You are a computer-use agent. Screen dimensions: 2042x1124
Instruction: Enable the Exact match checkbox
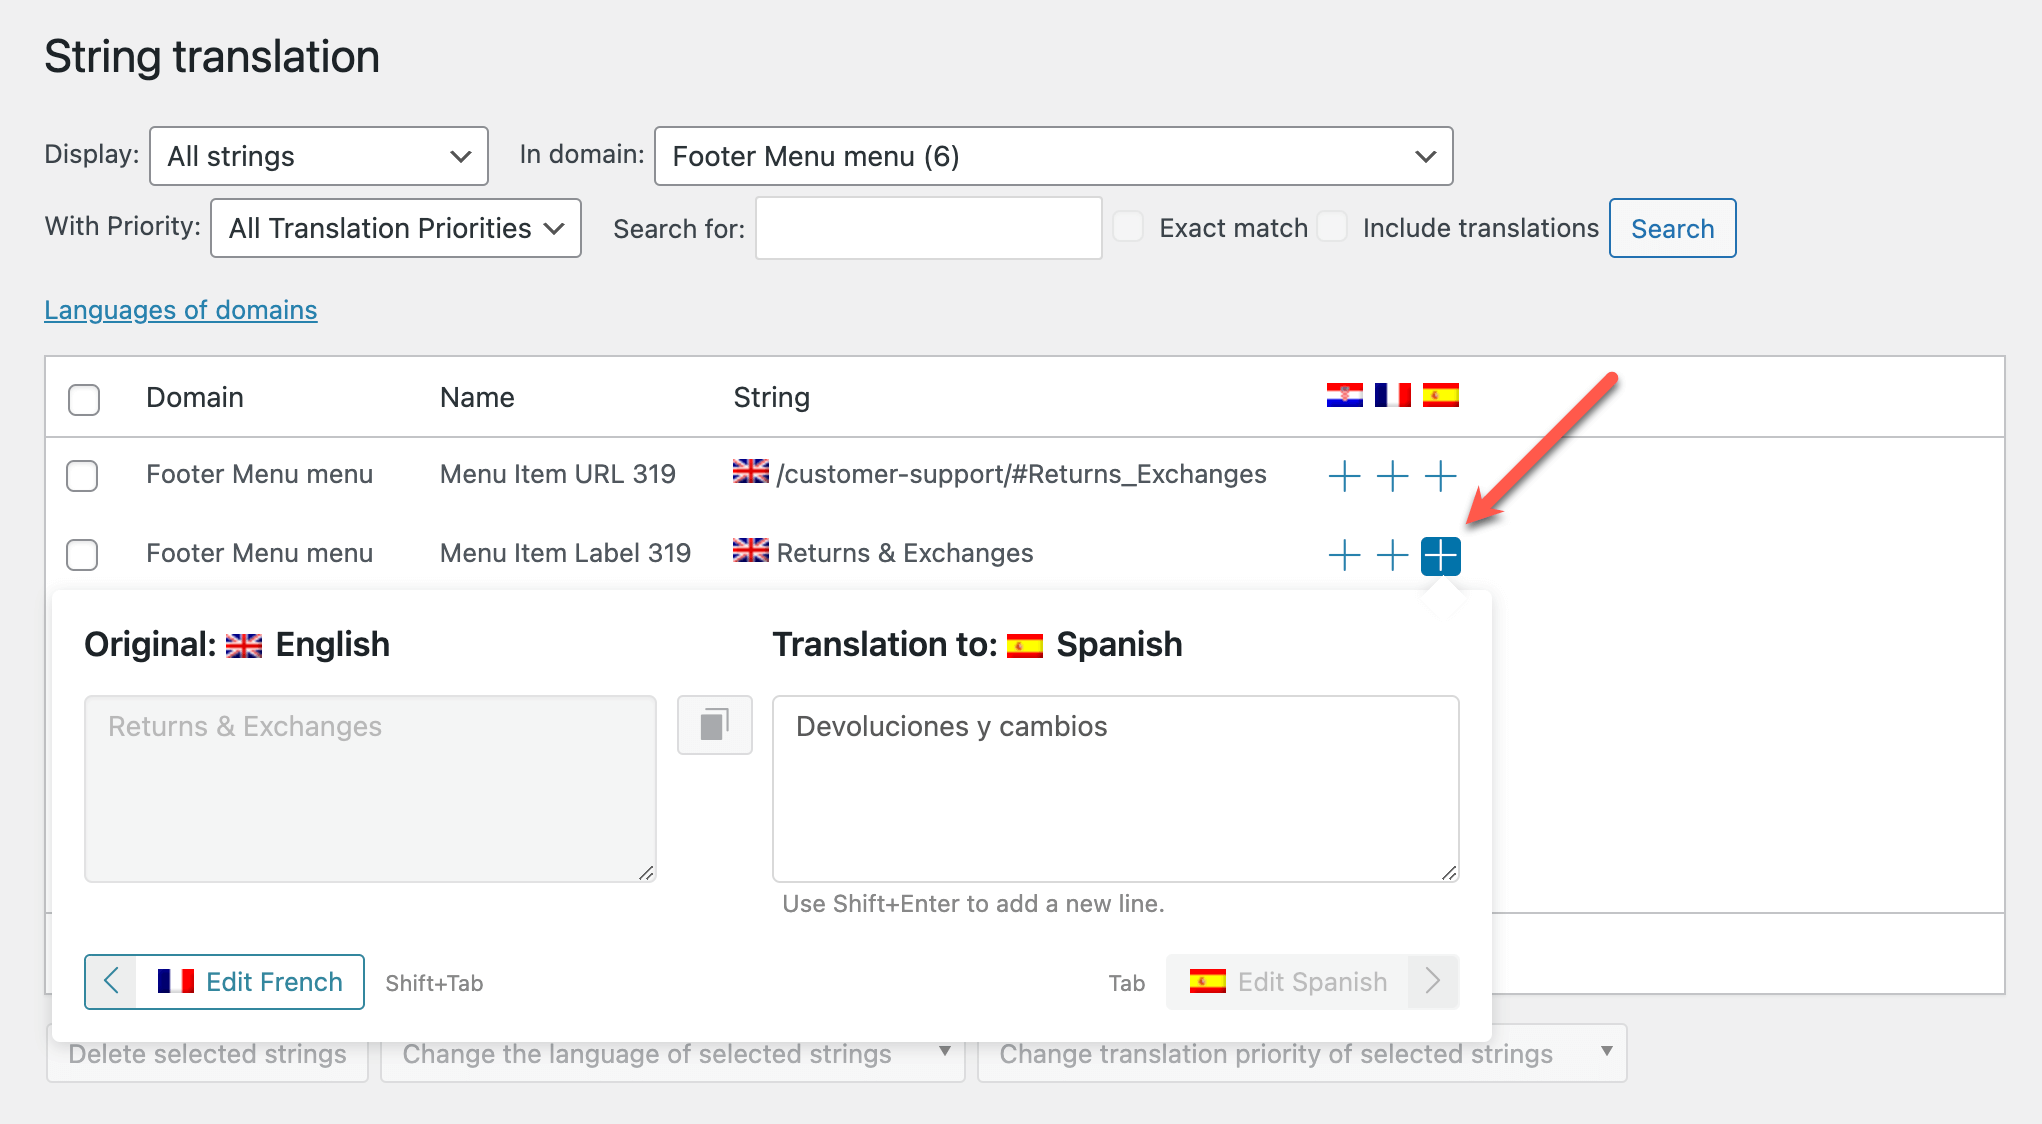click(x=1128, y=227)
